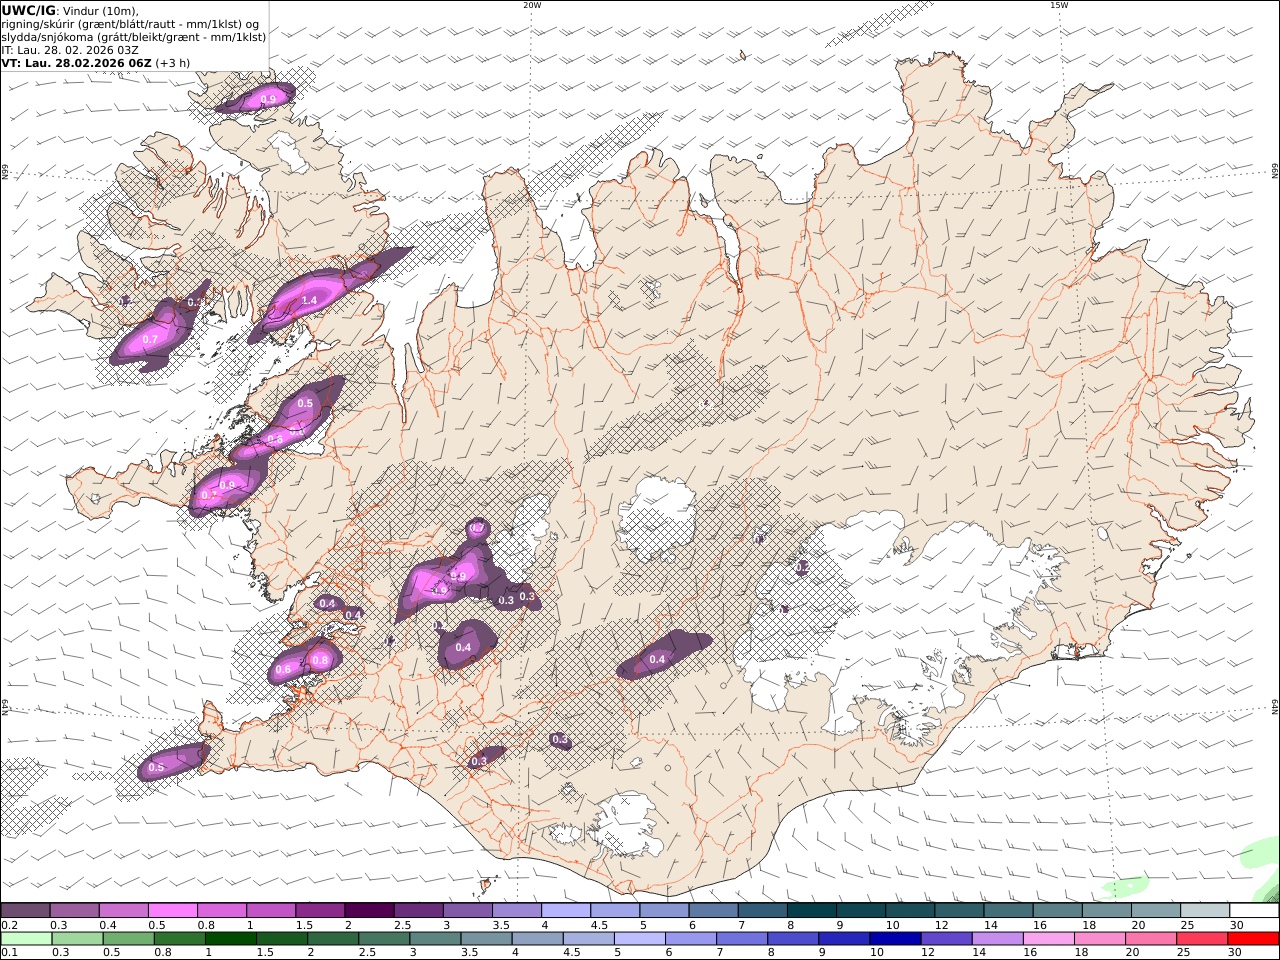Click the "UWC/IG: Vindur (10m)," title text
The height and width of the screenshot is (960, 1280).
point(71,11)
